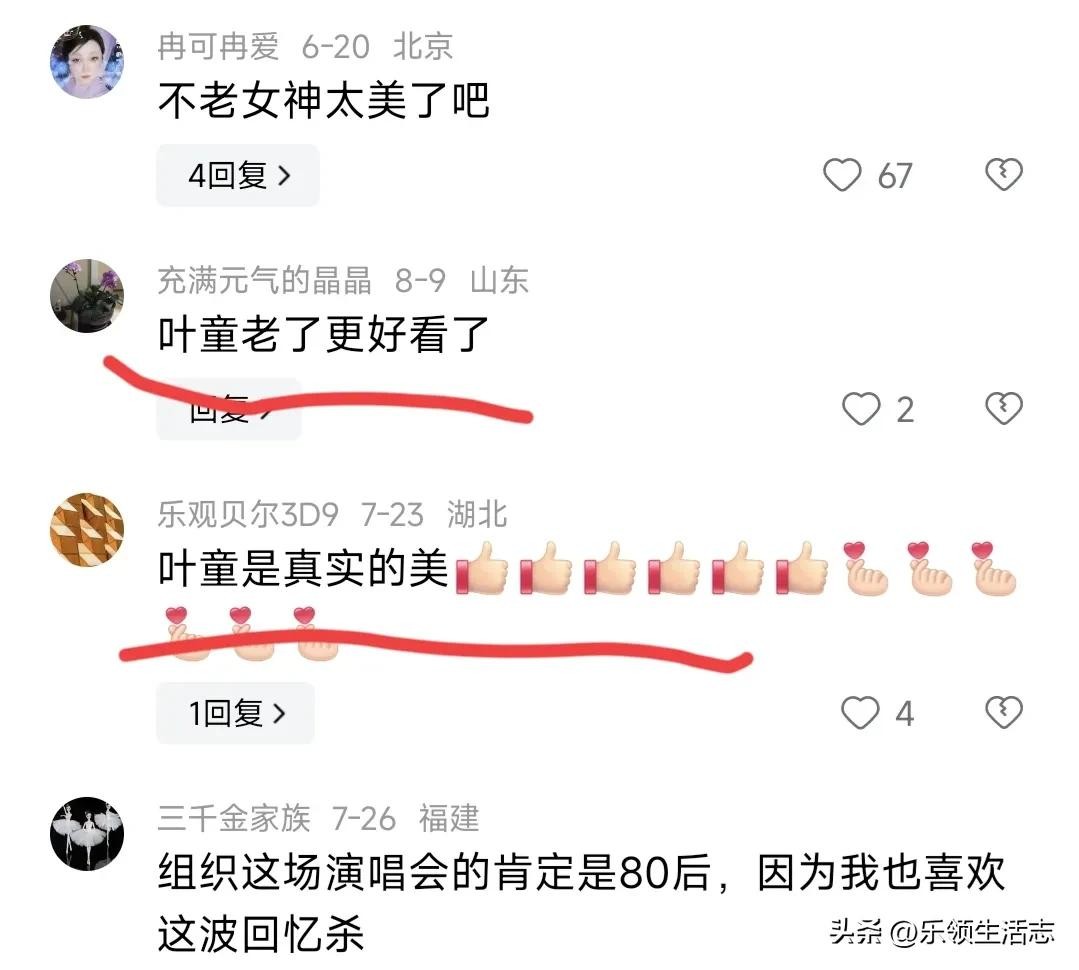This screenshot has width=1079, height=970.
Task: Expand replies under 充满元气的晶晶's comment
Action: pyautogui.click(x=228, y=410)
